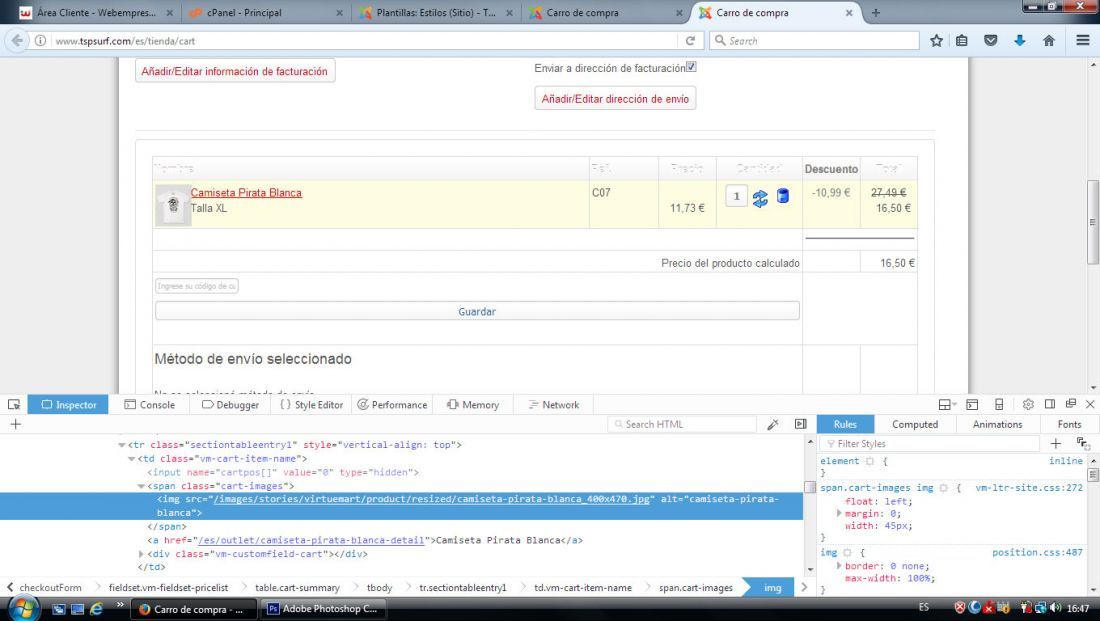The width and height of the screenshot is (1100, 621).
Task: Click the add new node plus icon
Action: (x=15, y=424)
